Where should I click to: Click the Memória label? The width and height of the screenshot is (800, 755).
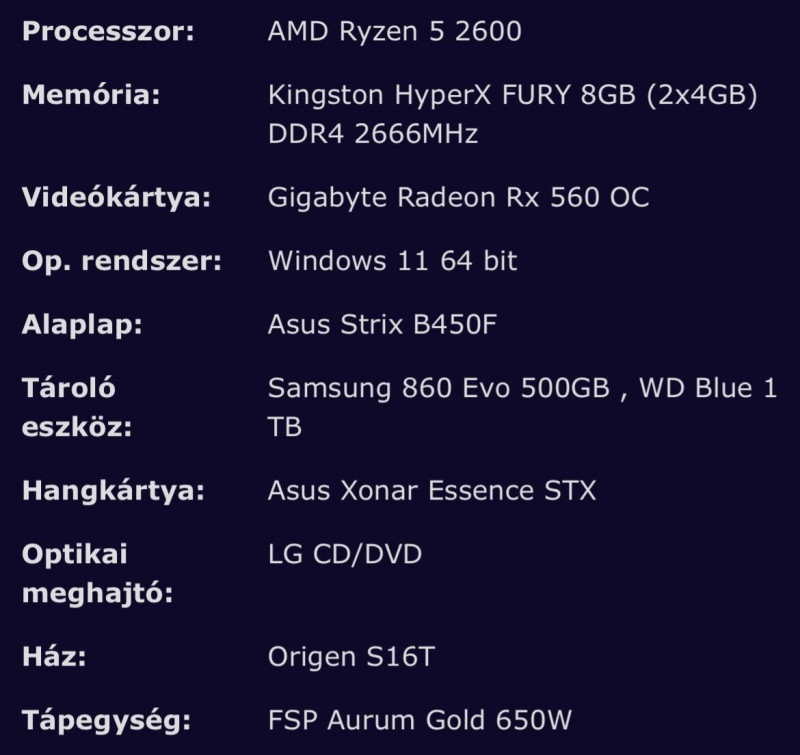coord(91,95)
